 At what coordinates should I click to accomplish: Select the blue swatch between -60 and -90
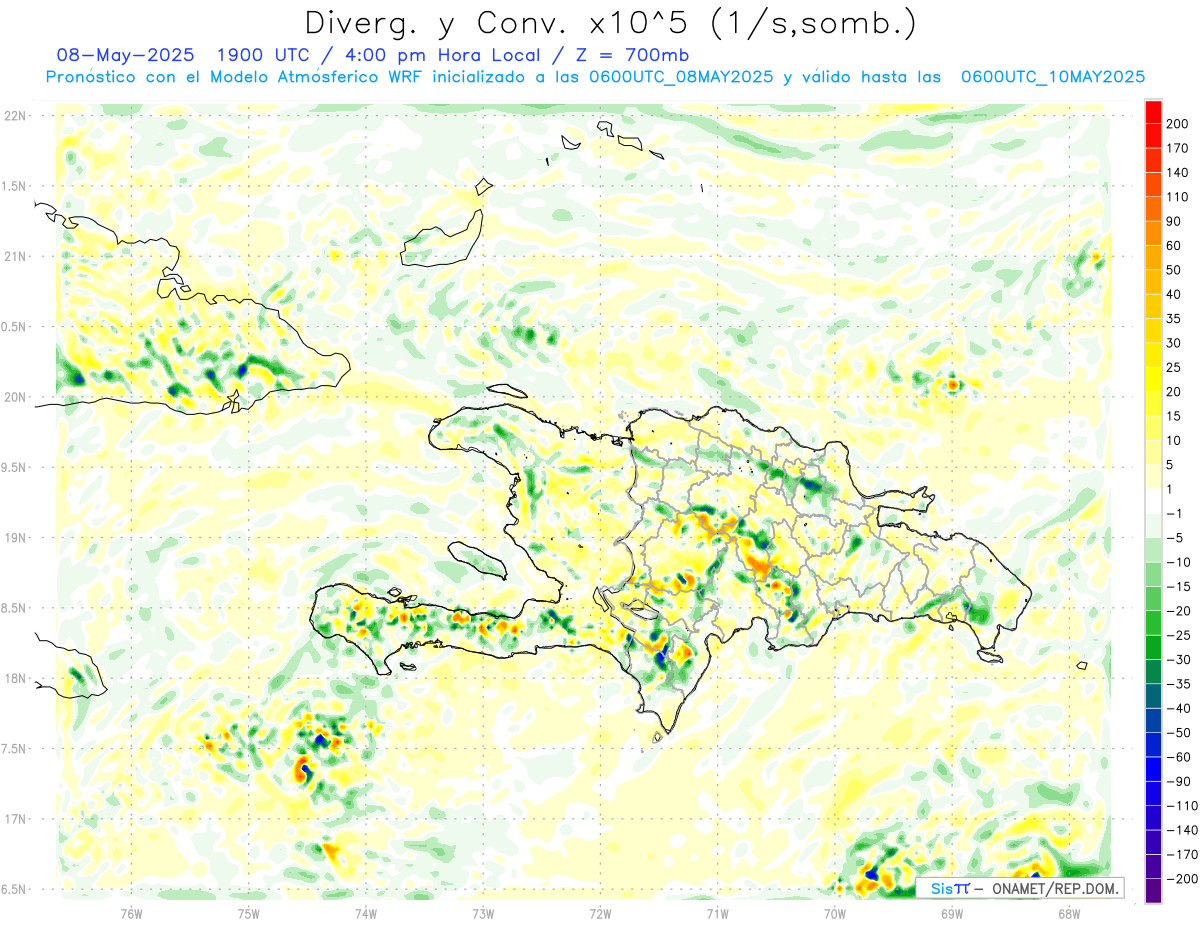1153,770
